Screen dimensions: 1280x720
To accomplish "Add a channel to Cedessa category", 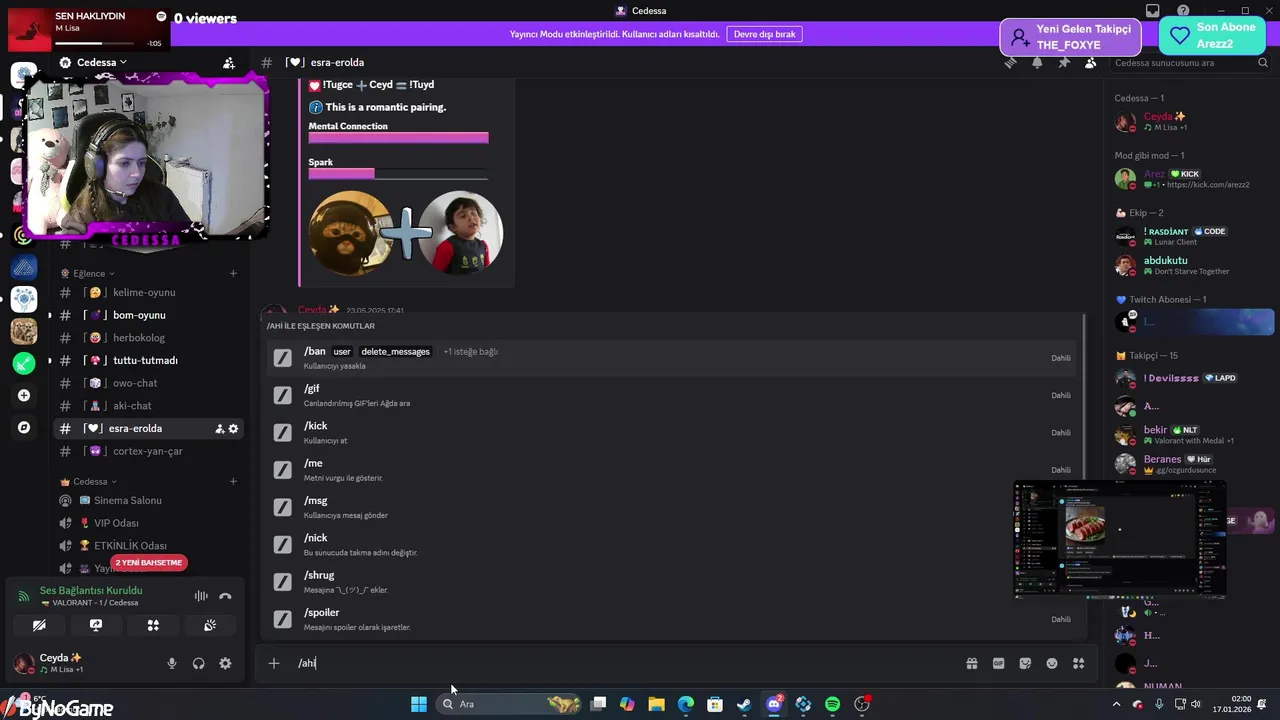I will [233, 481].
